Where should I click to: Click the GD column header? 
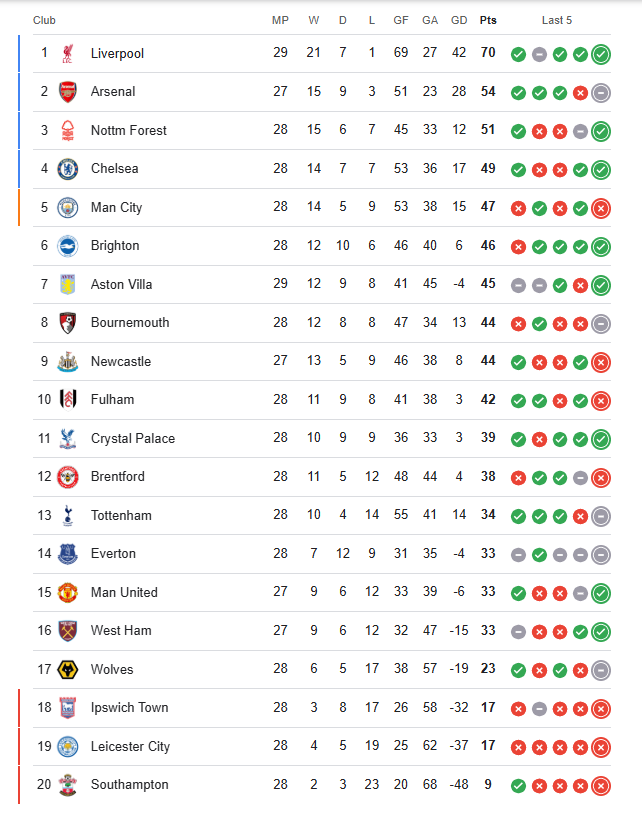pos(459,20)
